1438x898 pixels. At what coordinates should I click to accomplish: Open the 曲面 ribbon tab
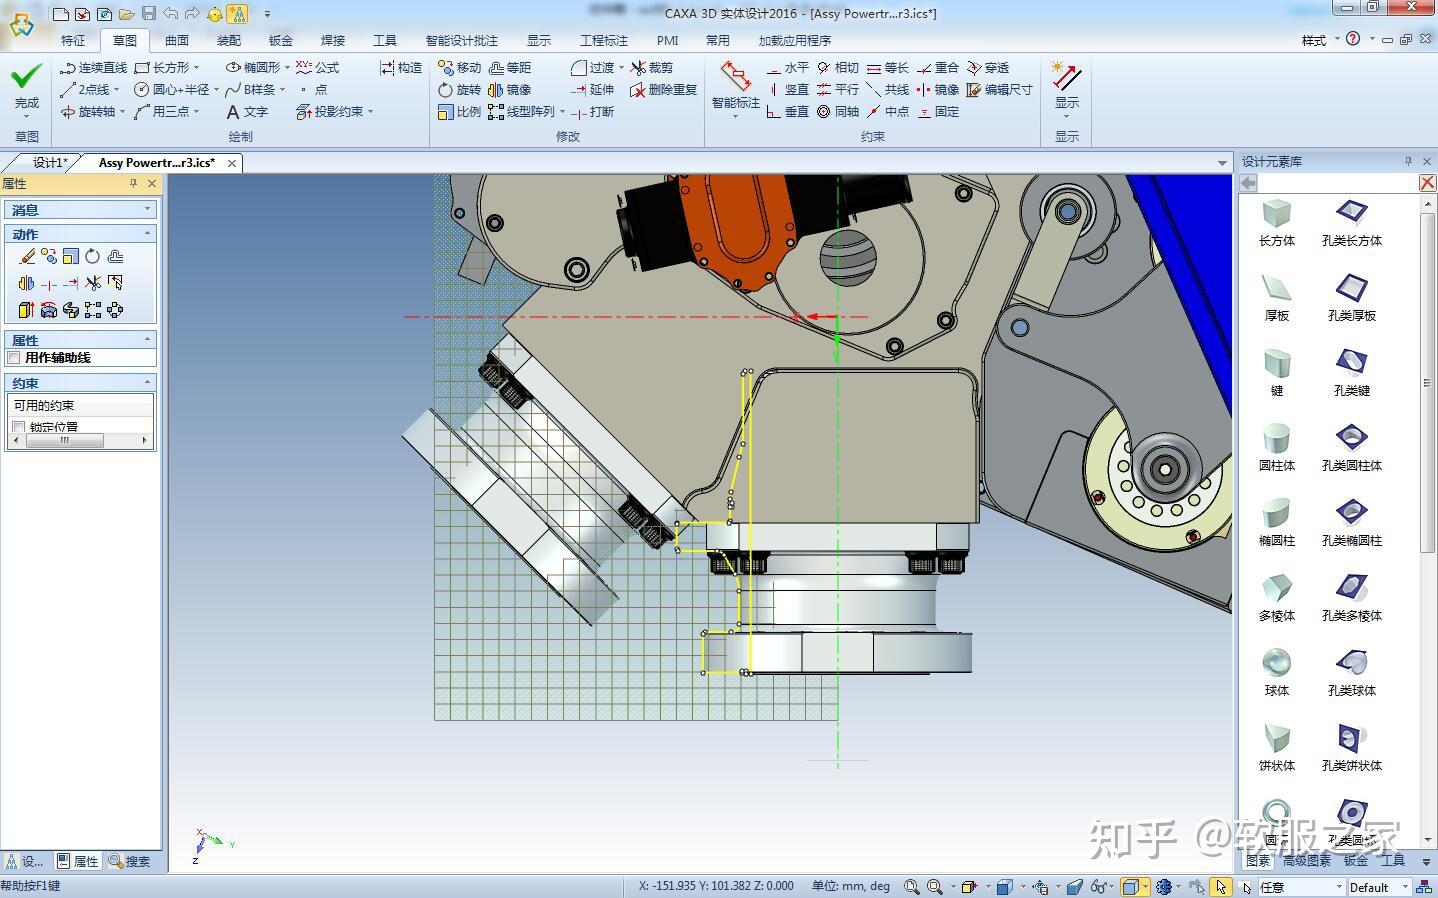coord(177,41)
